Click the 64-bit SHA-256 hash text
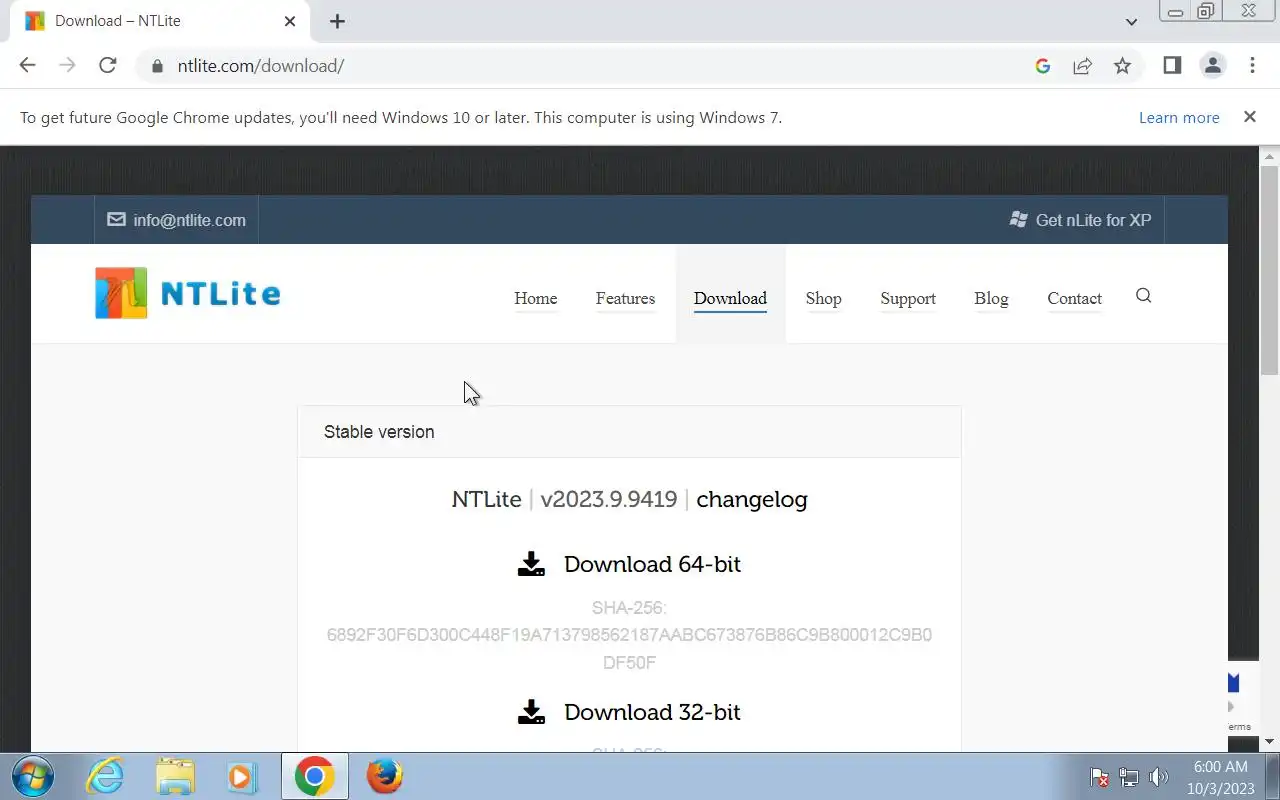 click(x=629, y=649)
